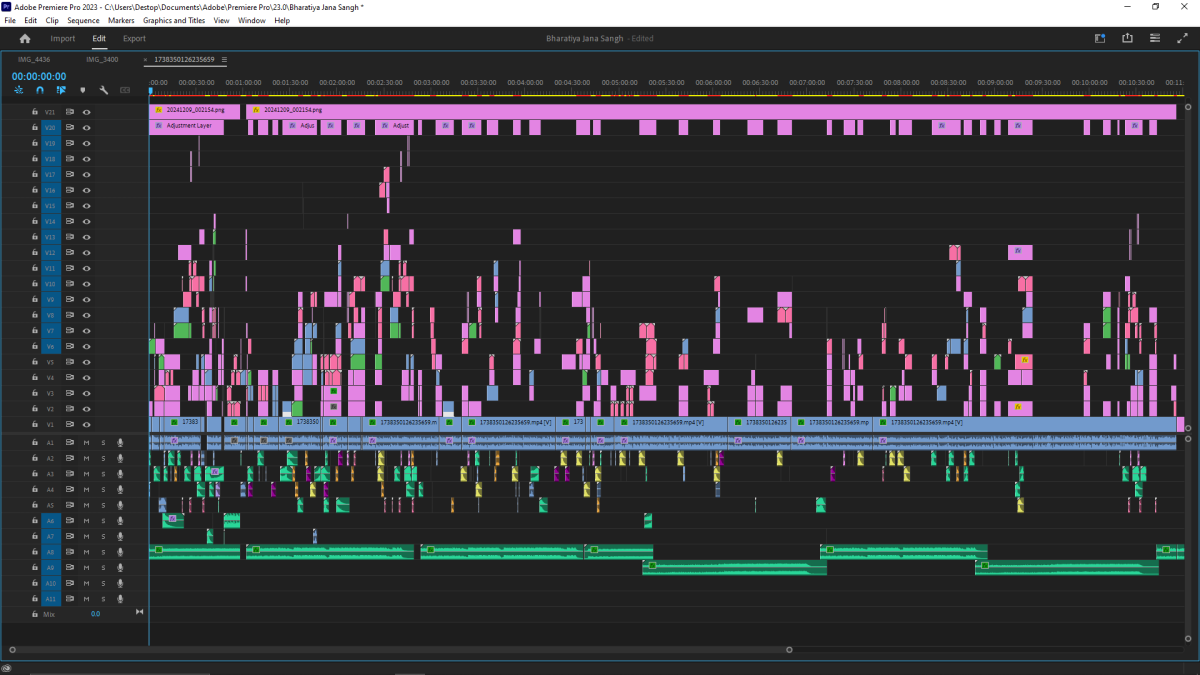Go to the Home screen icon

(25, 39)
